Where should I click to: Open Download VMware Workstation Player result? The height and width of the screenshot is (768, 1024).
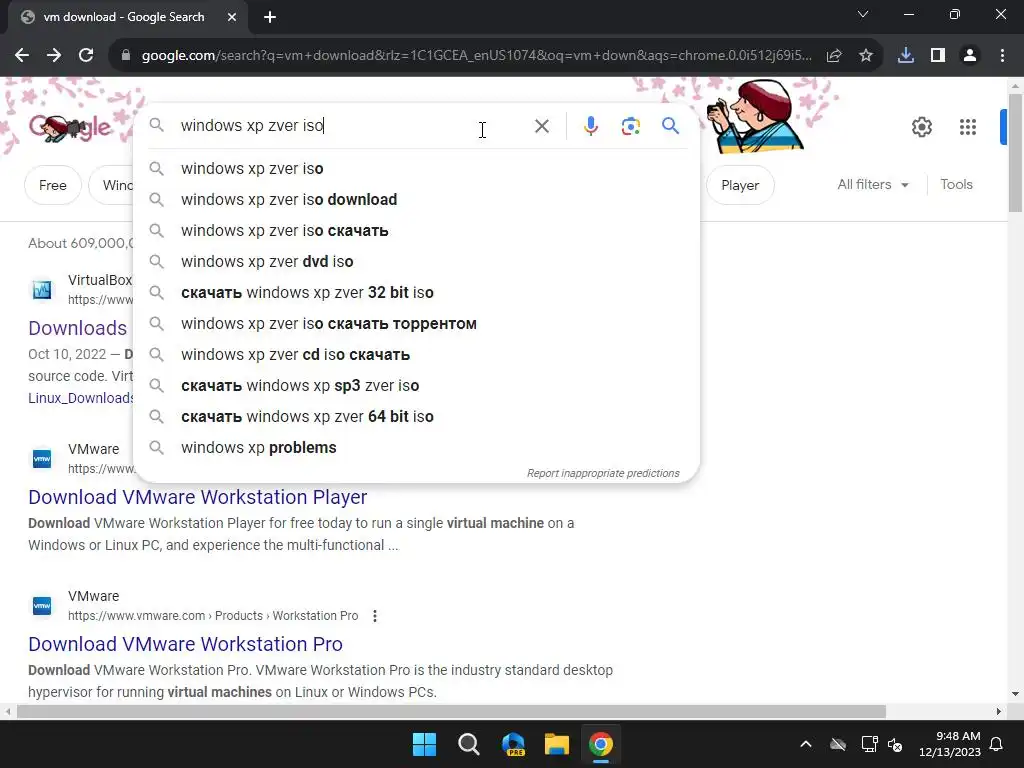(x=197, y=497)
